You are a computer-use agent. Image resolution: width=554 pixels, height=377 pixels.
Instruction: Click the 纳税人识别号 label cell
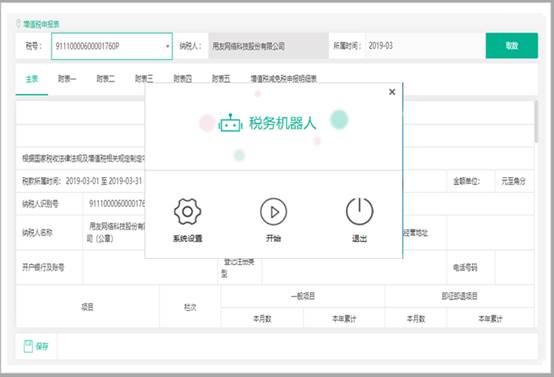[49, 204]
